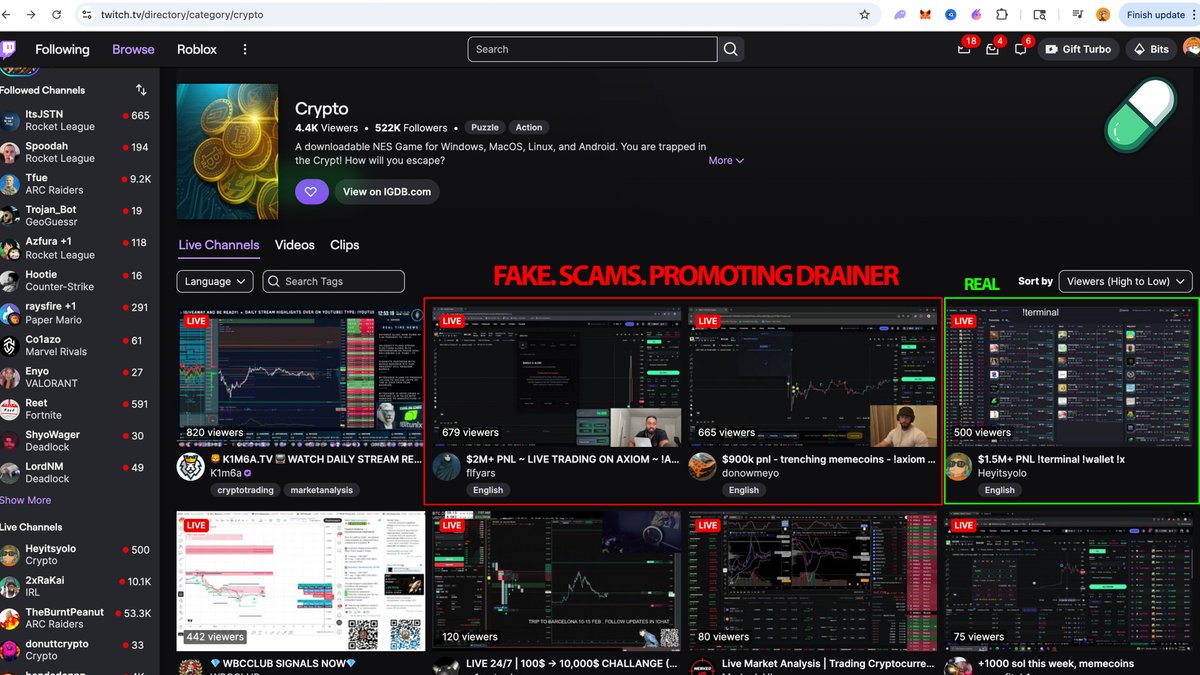Open the Twitch more options menu icon
1200x675 pixels.
245,49
